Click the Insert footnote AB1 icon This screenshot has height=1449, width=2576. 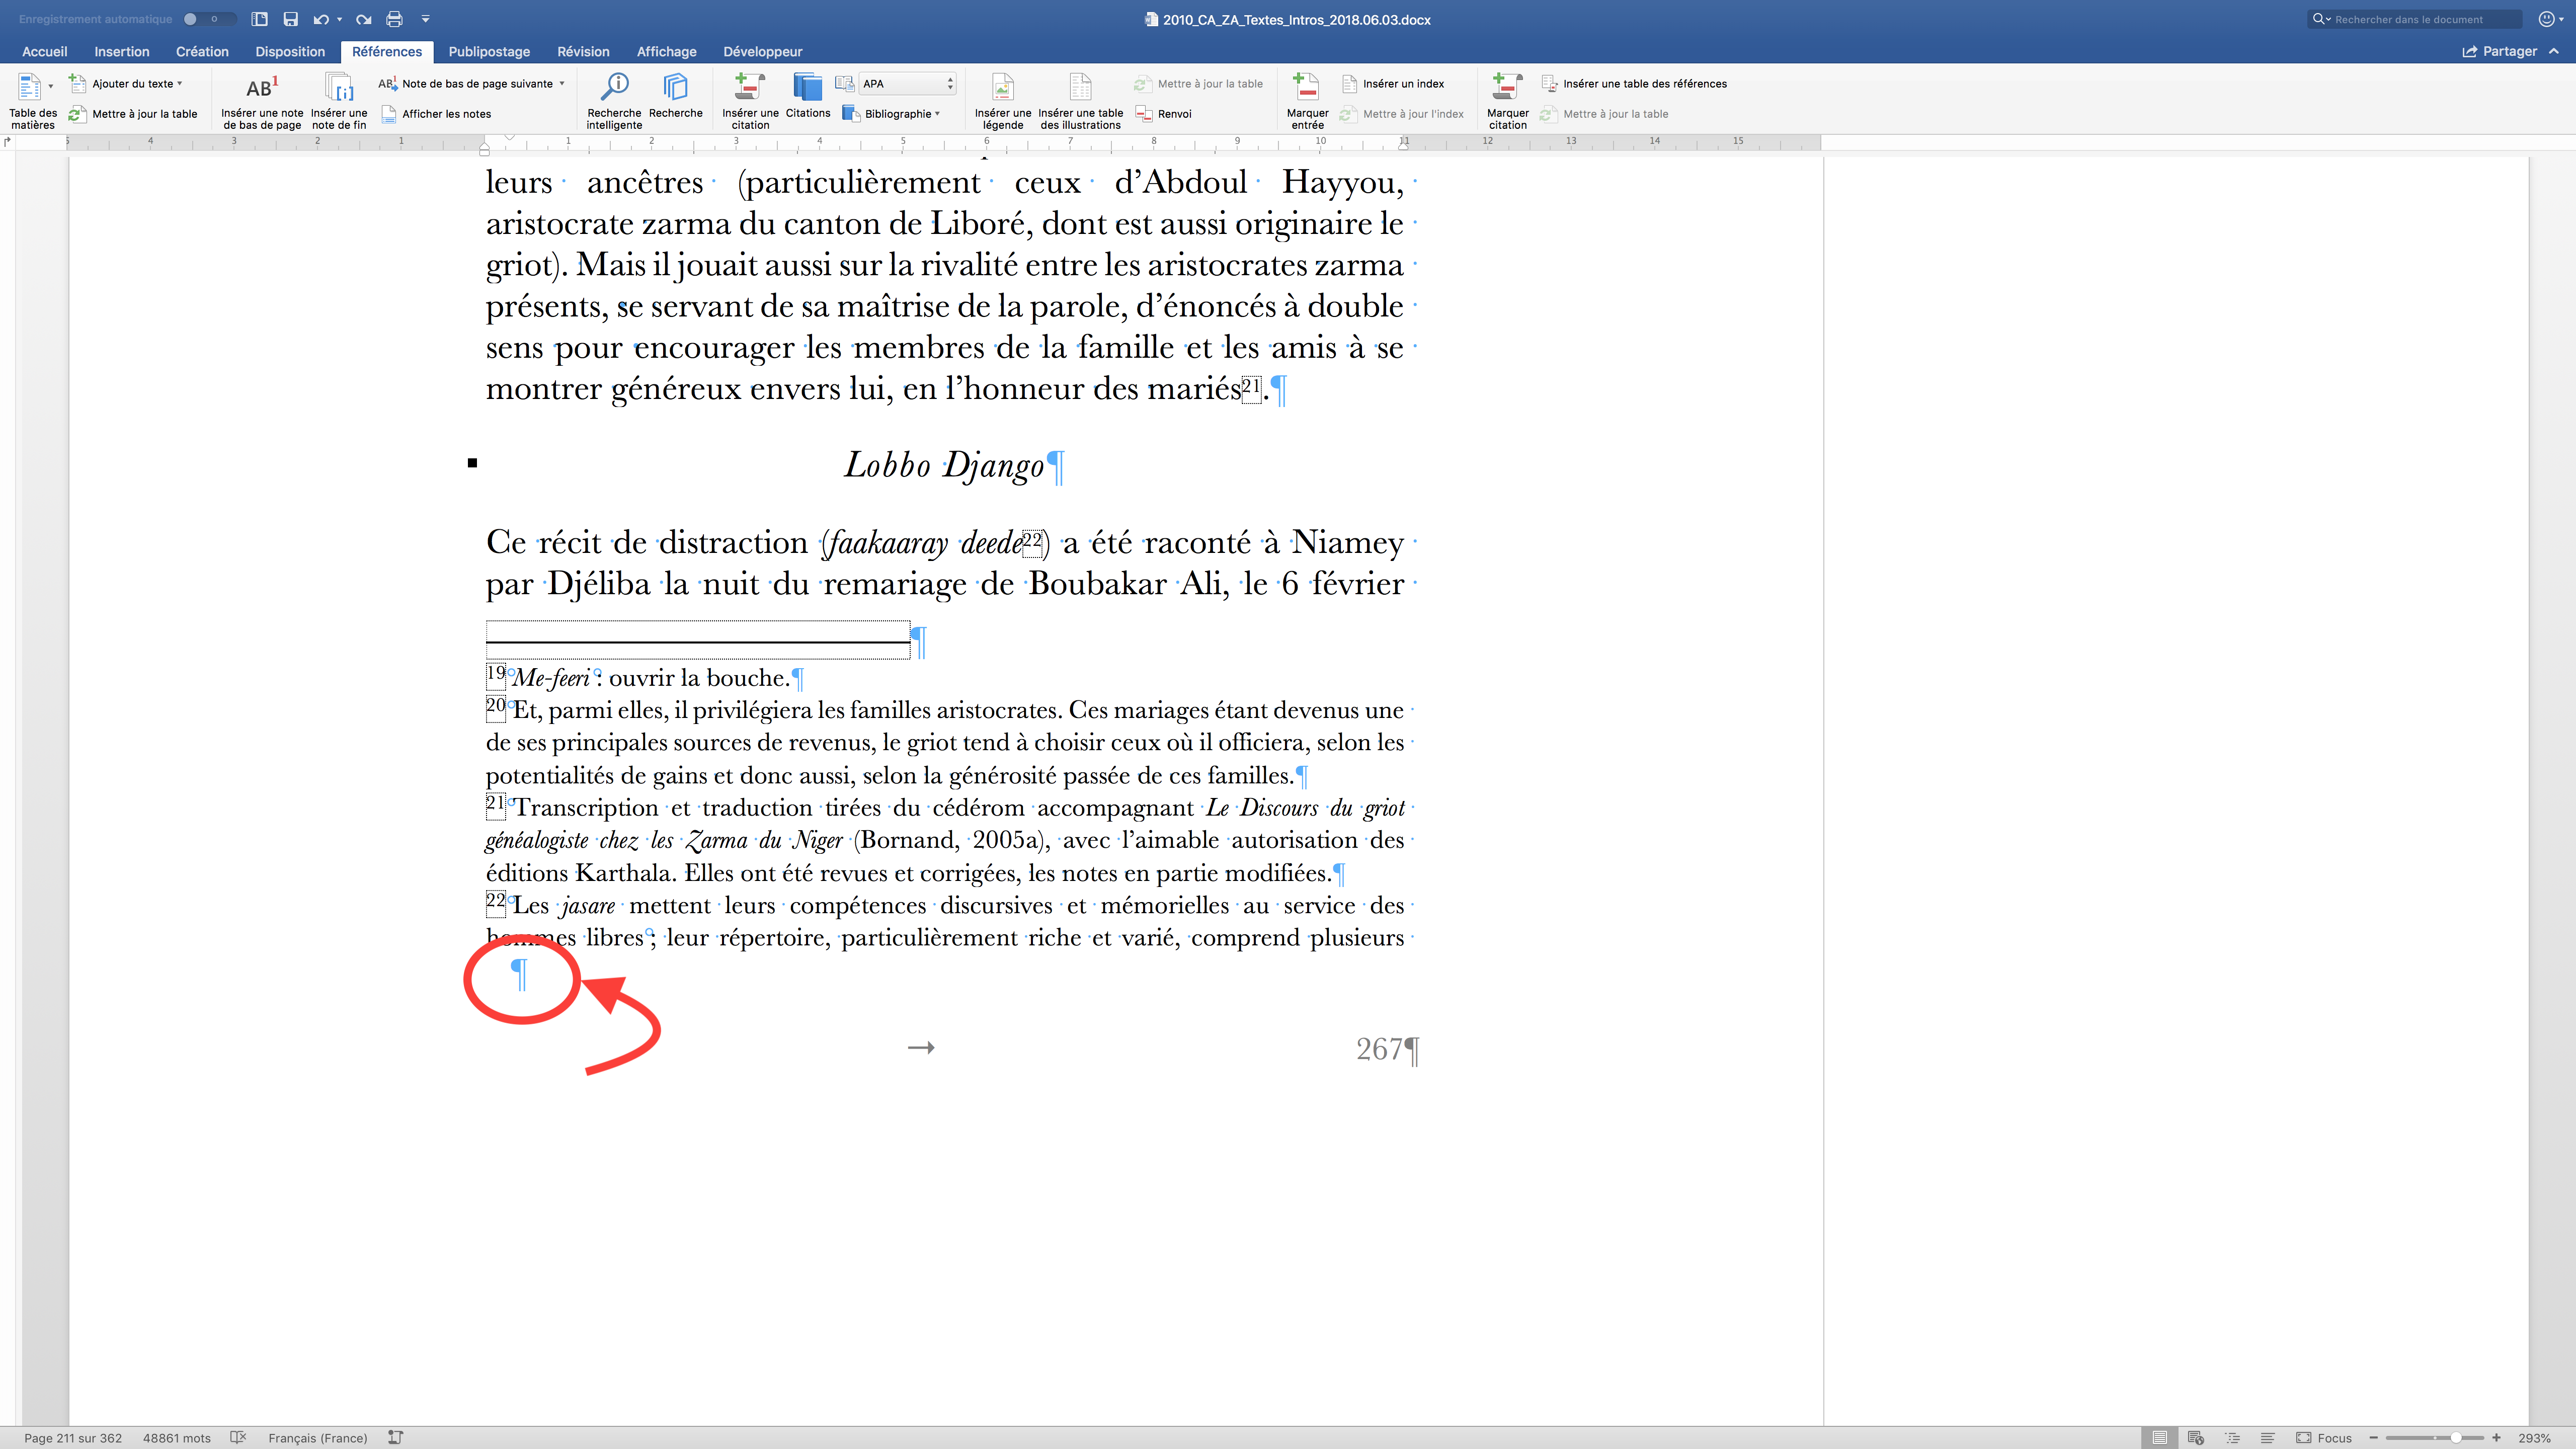click(x=261, y=88)
